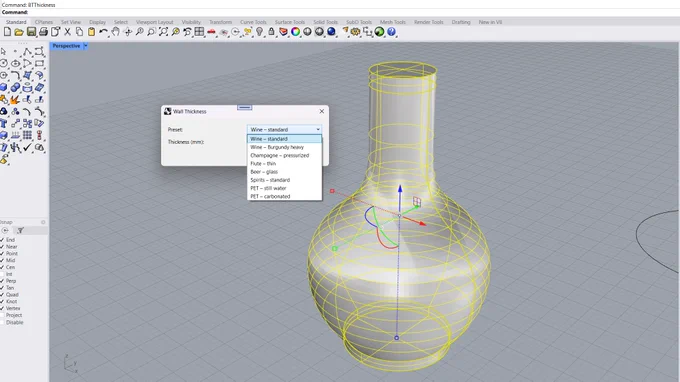This screenshot has height=382, width=680.
Task: Open the Solid Tools tab
Action: pyautogui.click(x=325, y=22)
